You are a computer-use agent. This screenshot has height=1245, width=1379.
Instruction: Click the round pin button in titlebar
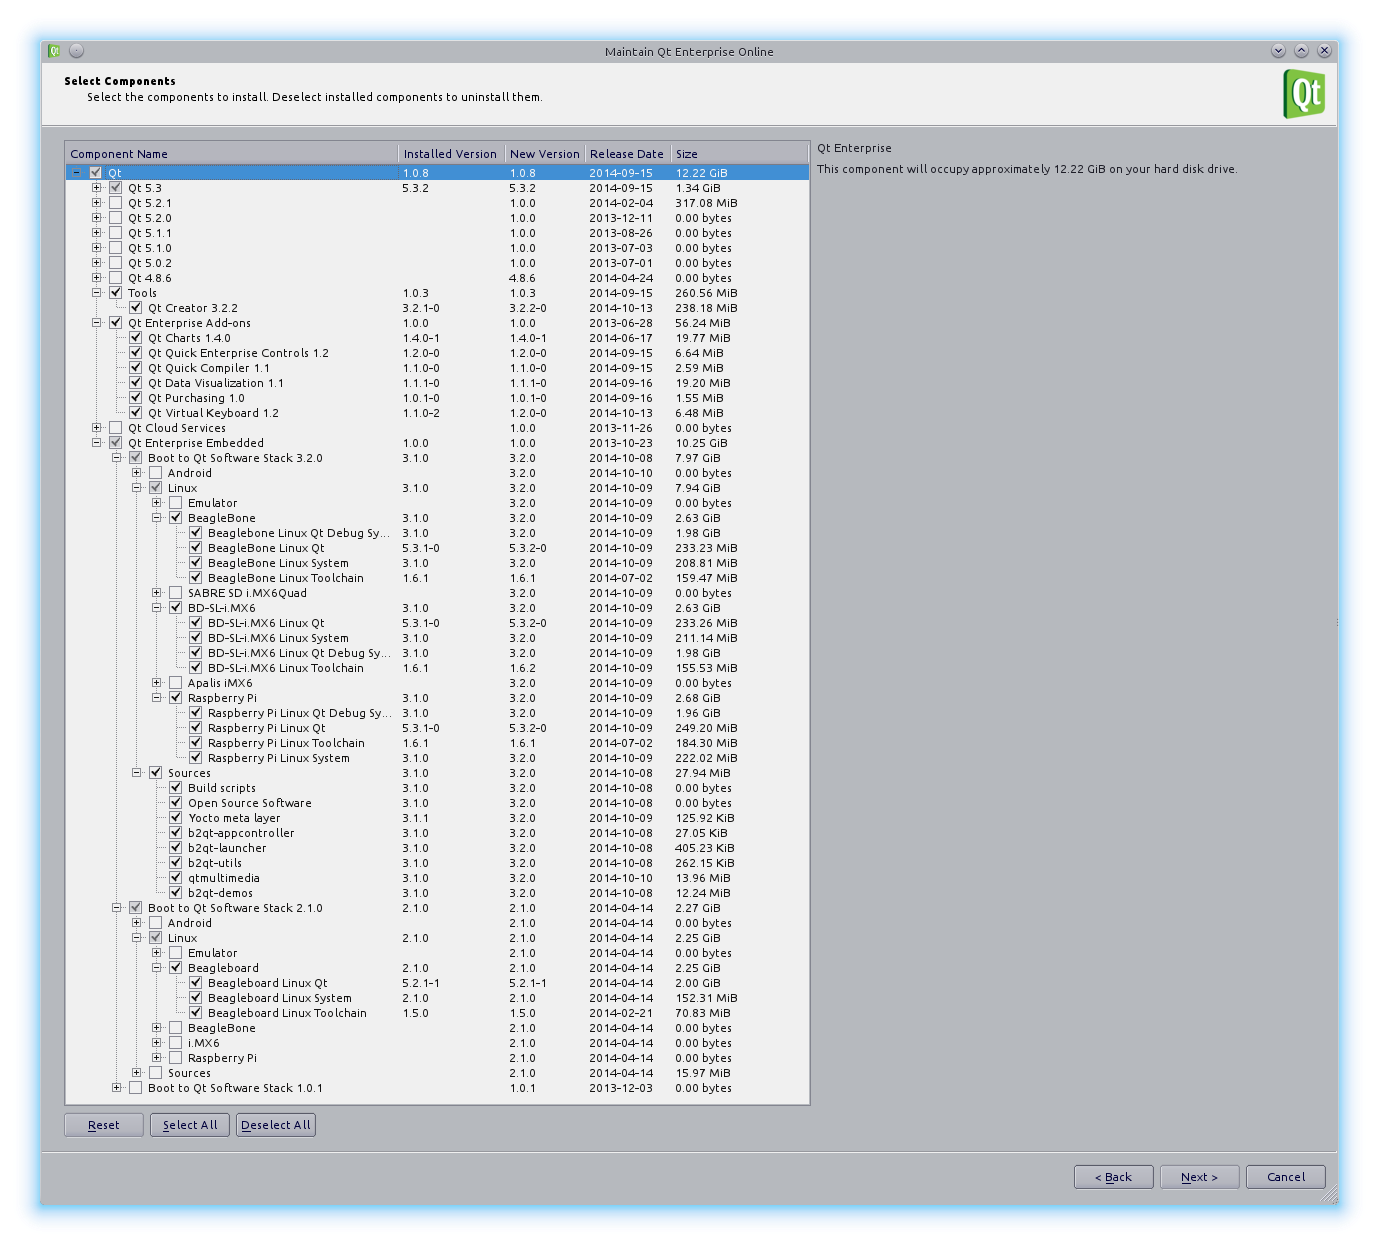(77, 51)
